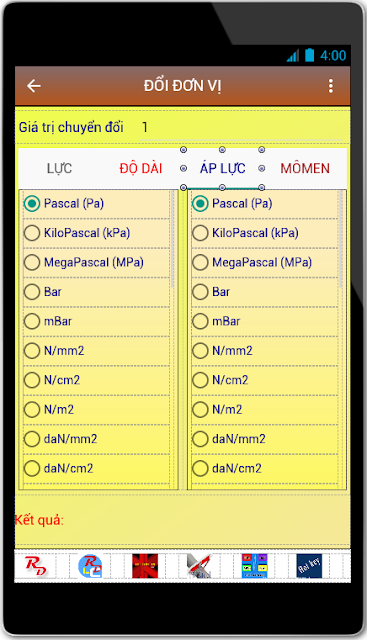Choose mBar in the left list
This screenshot has width=367, height=640.
(x=96, y=321)
